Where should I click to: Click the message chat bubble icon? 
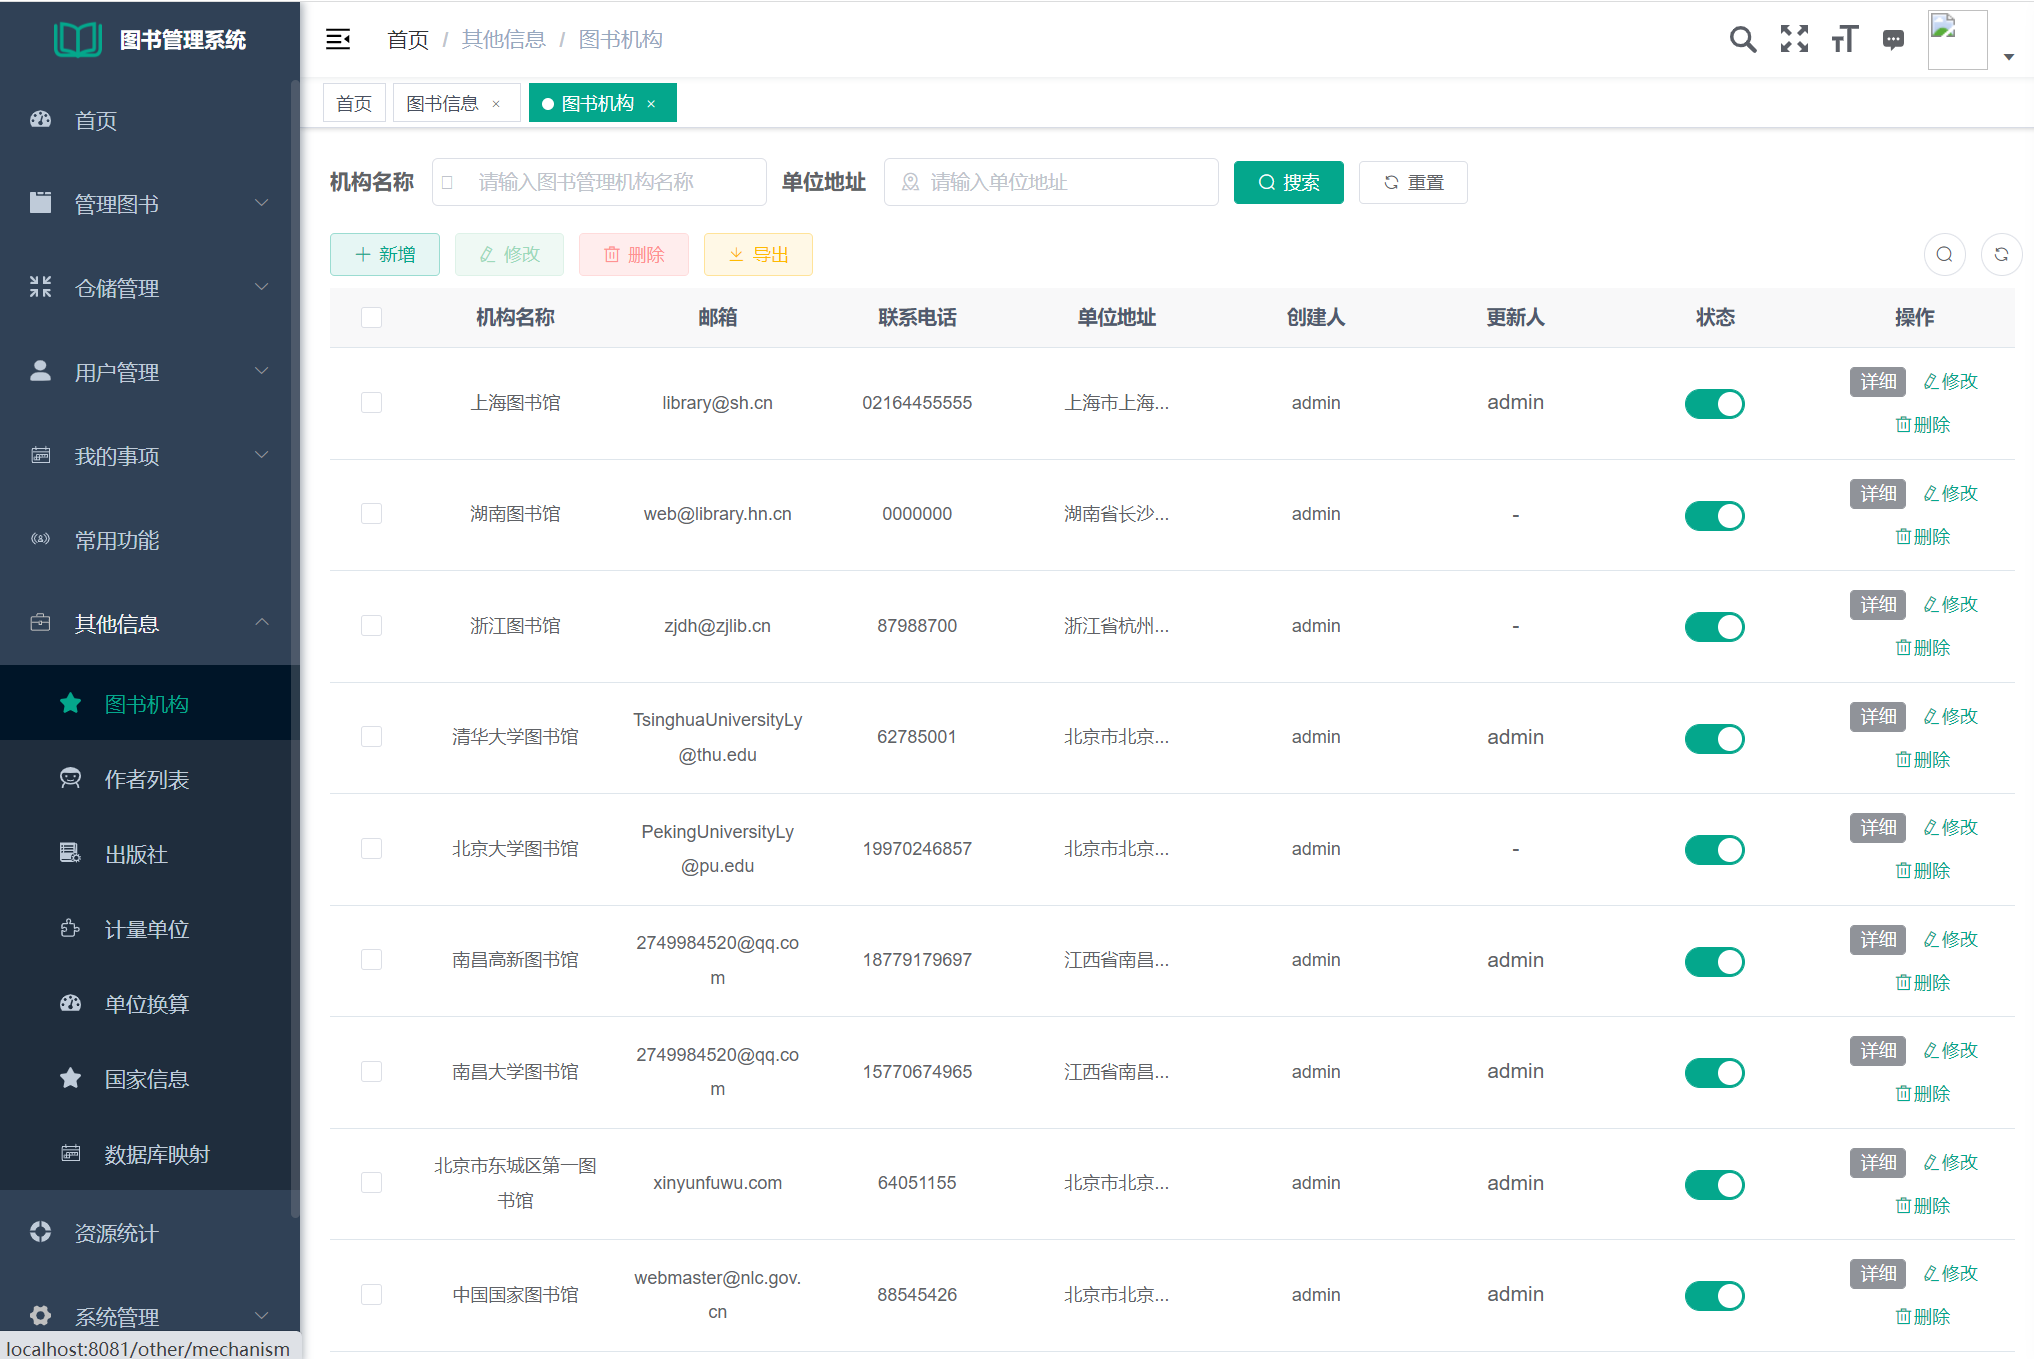click(x=1893, y=39)
